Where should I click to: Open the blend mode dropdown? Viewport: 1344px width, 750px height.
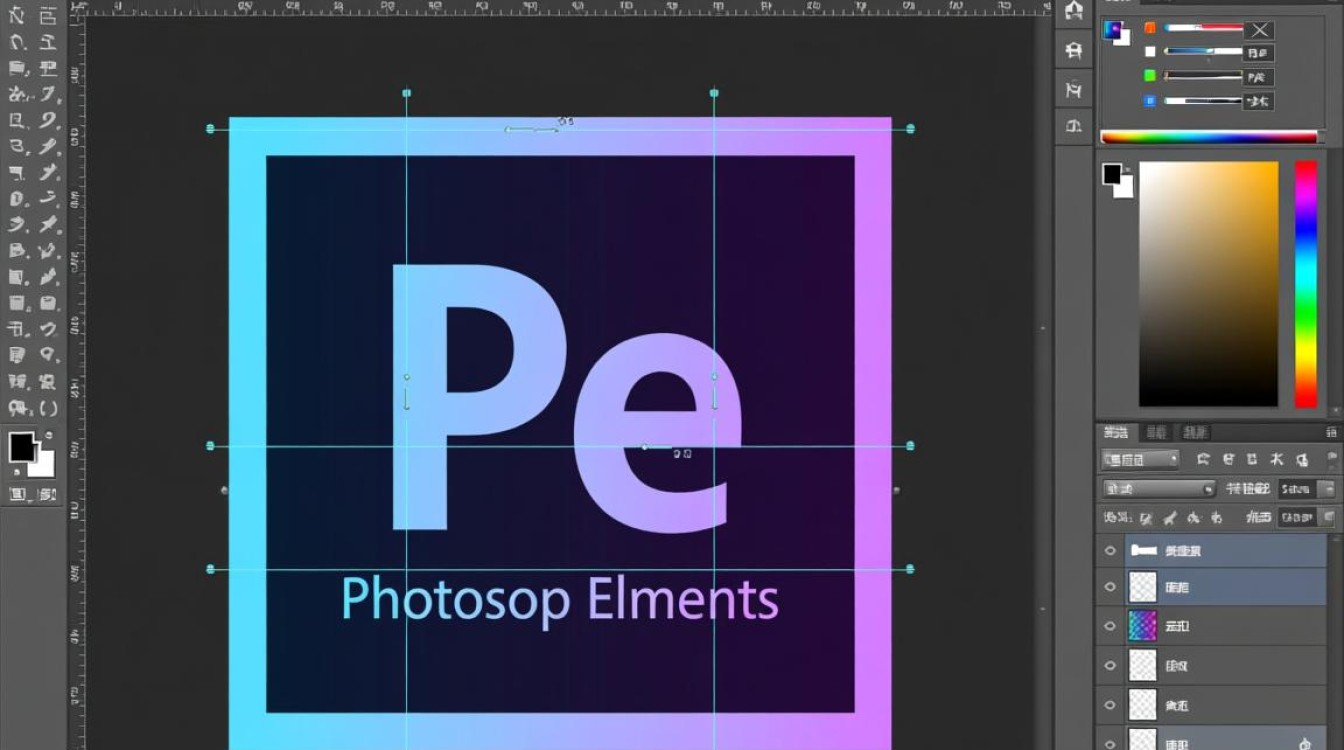click(x=1158, y=489)
